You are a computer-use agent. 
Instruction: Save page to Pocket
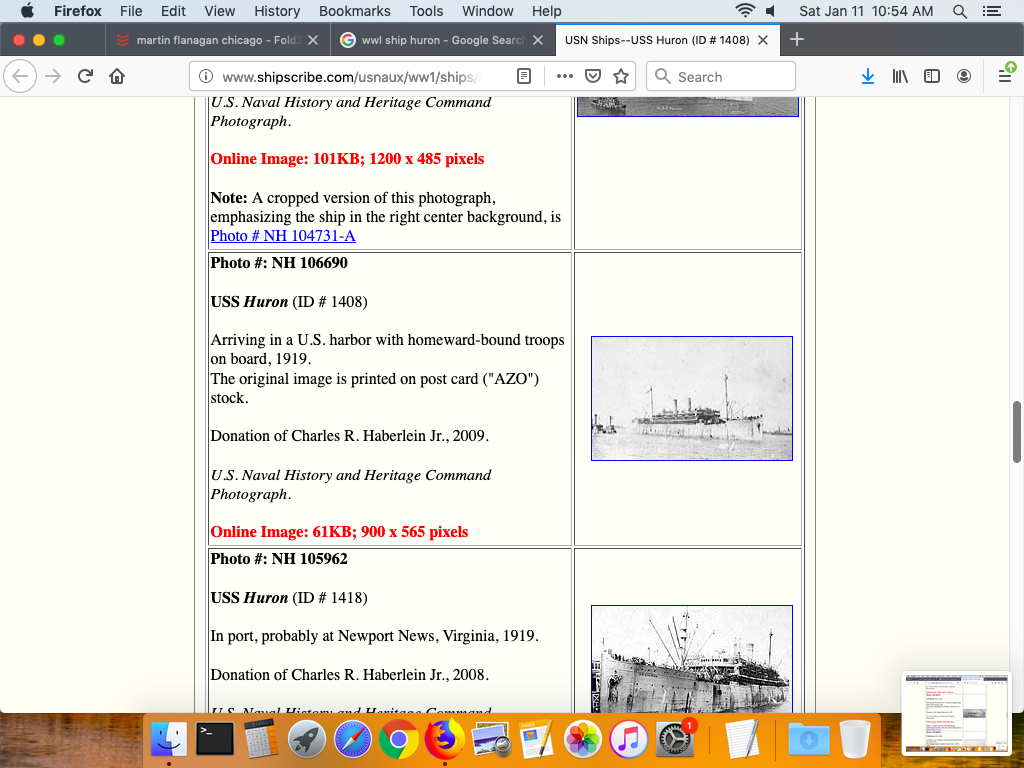(x=593, y=76)
